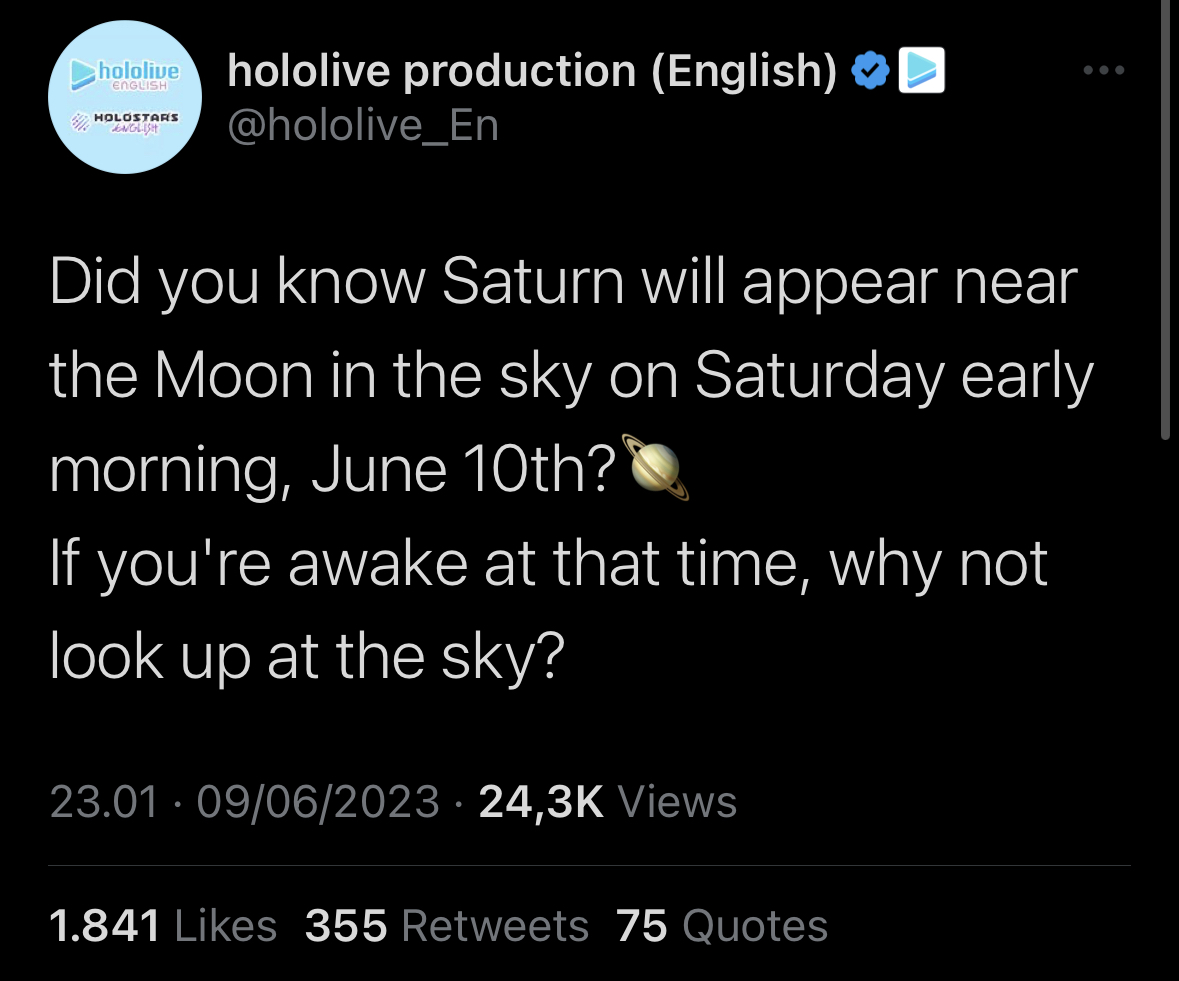Click the Saturn planet emoji
1179x981 pixels.
tap(655, 467)
